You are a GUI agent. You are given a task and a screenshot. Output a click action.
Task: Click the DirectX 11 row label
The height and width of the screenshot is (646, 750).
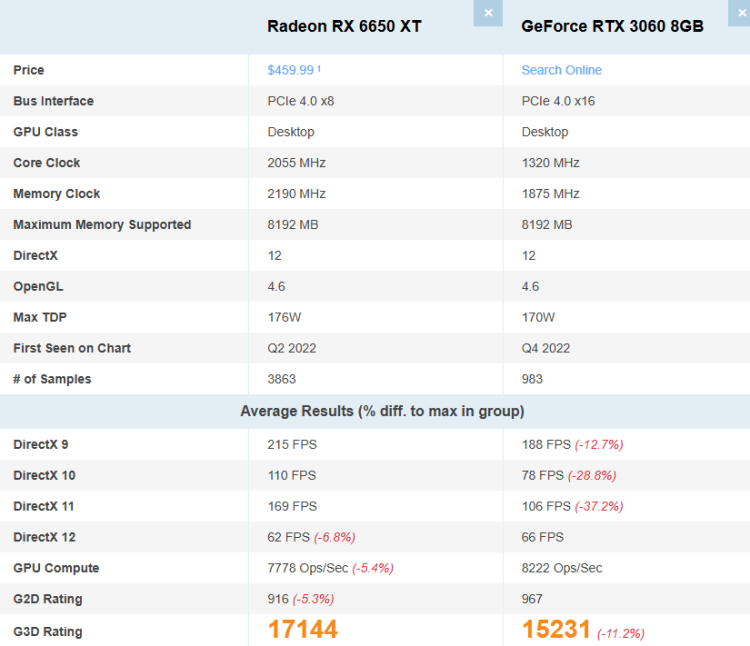(x=44, y=506)
